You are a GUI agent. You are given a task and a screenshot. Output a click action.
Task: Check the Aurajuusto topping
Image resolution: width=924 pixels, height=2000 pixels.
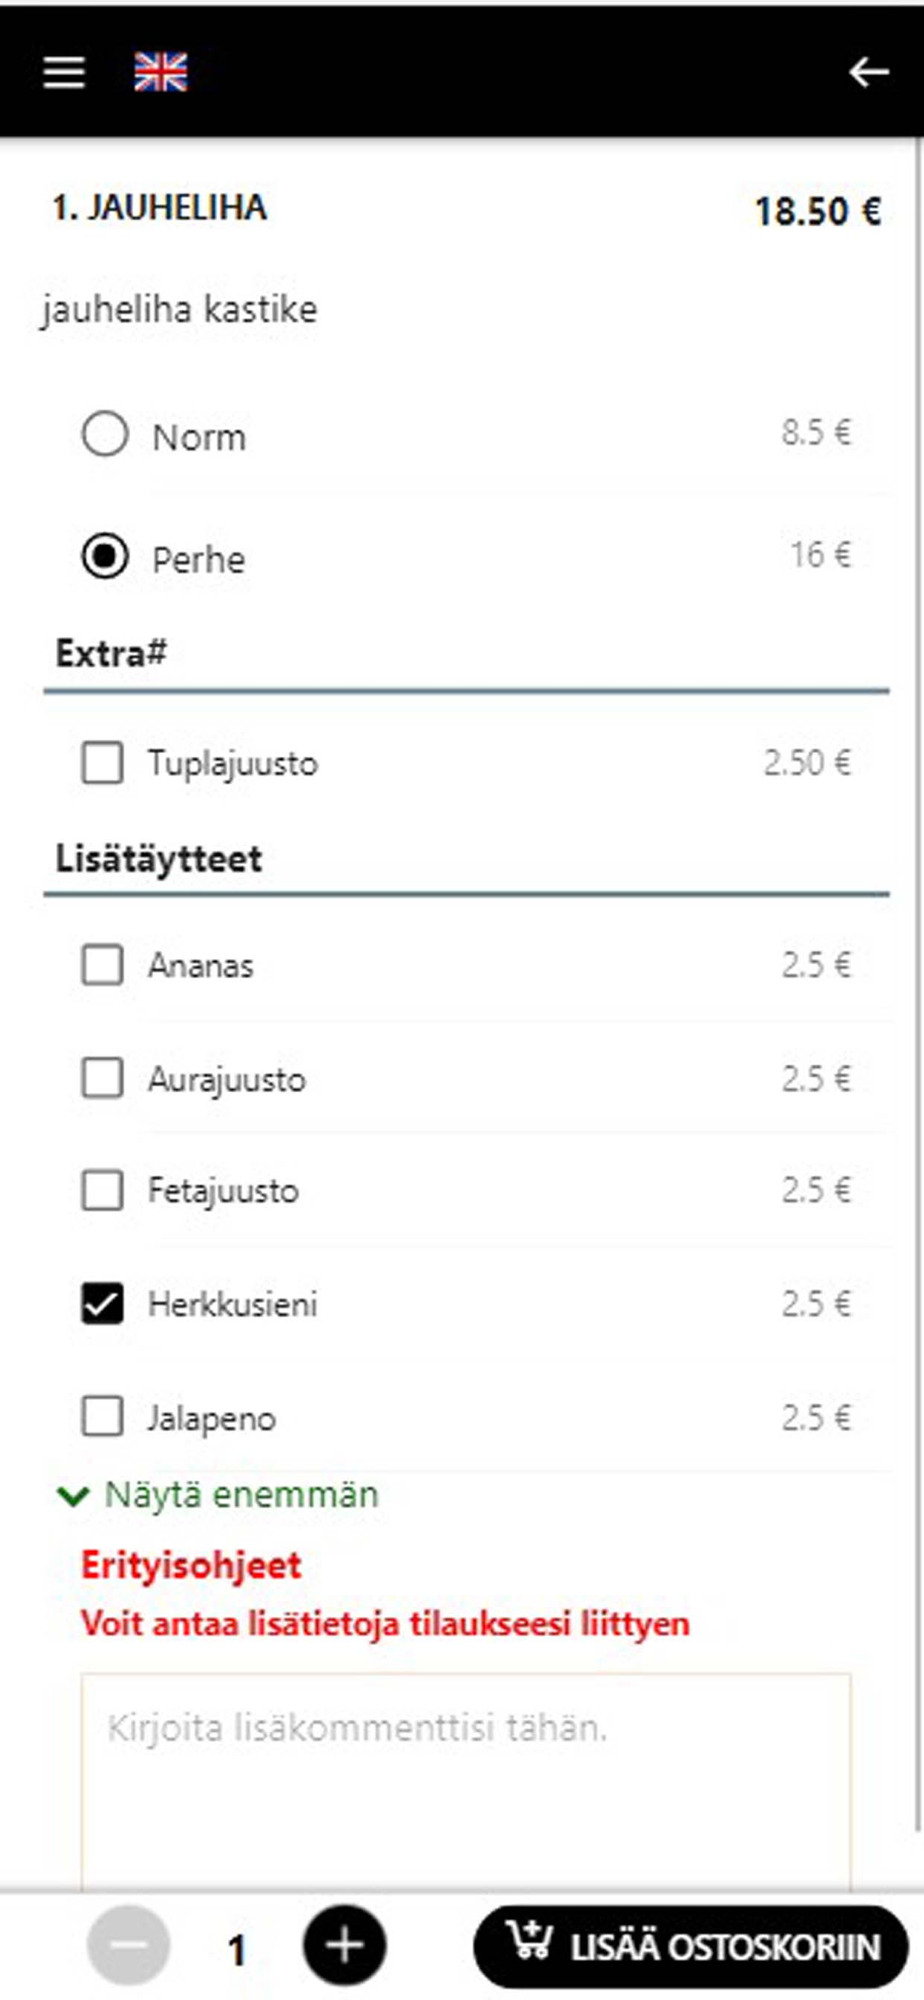[x=102, y=1079]
